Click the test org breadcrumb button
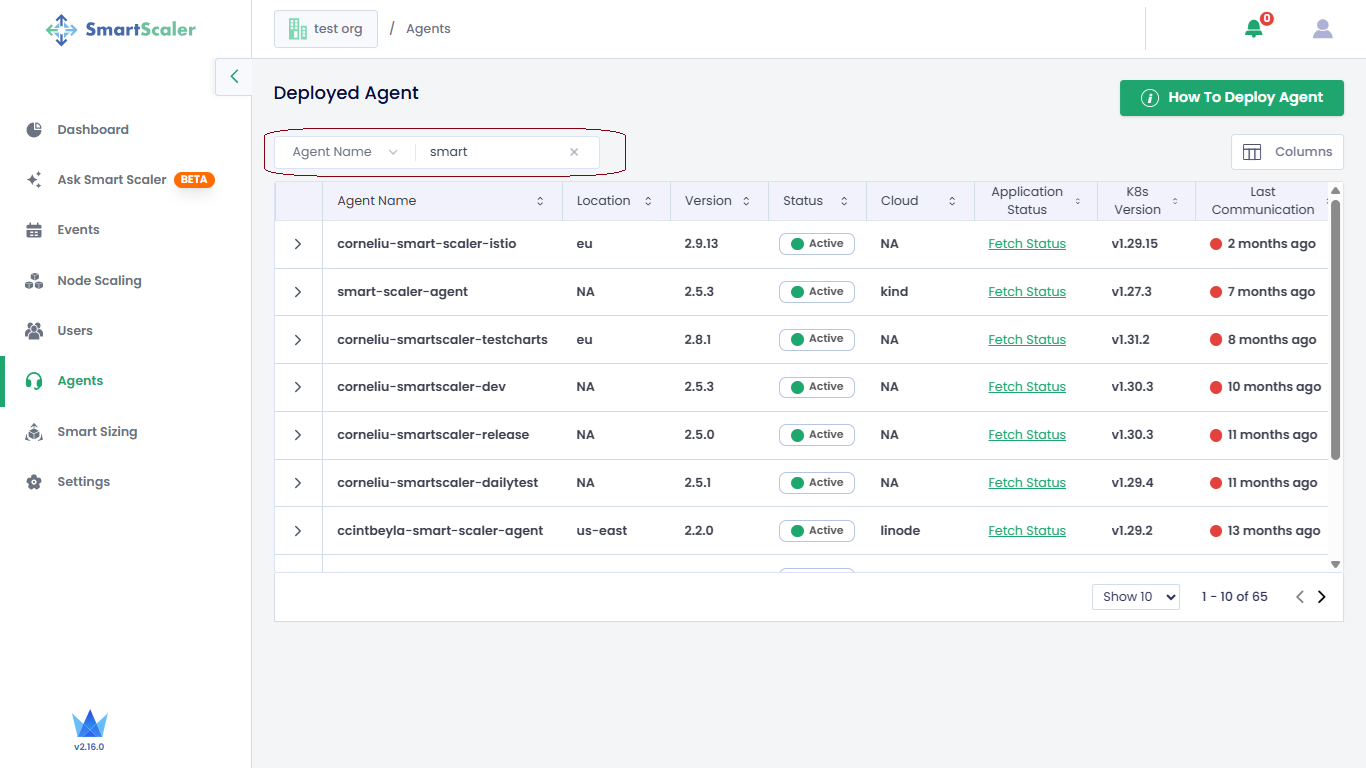Viewport: 1366px width, 768px height. pos(326,29)
